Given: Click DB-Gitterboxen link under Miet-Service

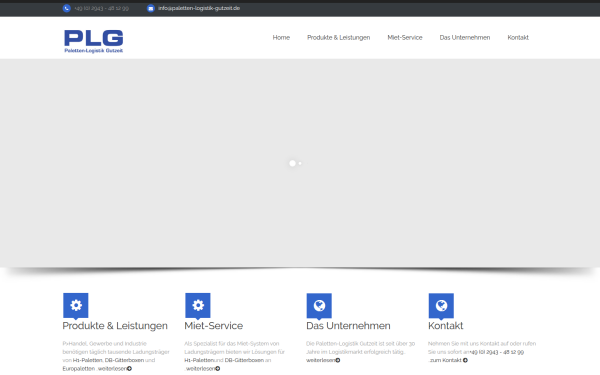Looking at the screenshot, I should tap(244, 360).
